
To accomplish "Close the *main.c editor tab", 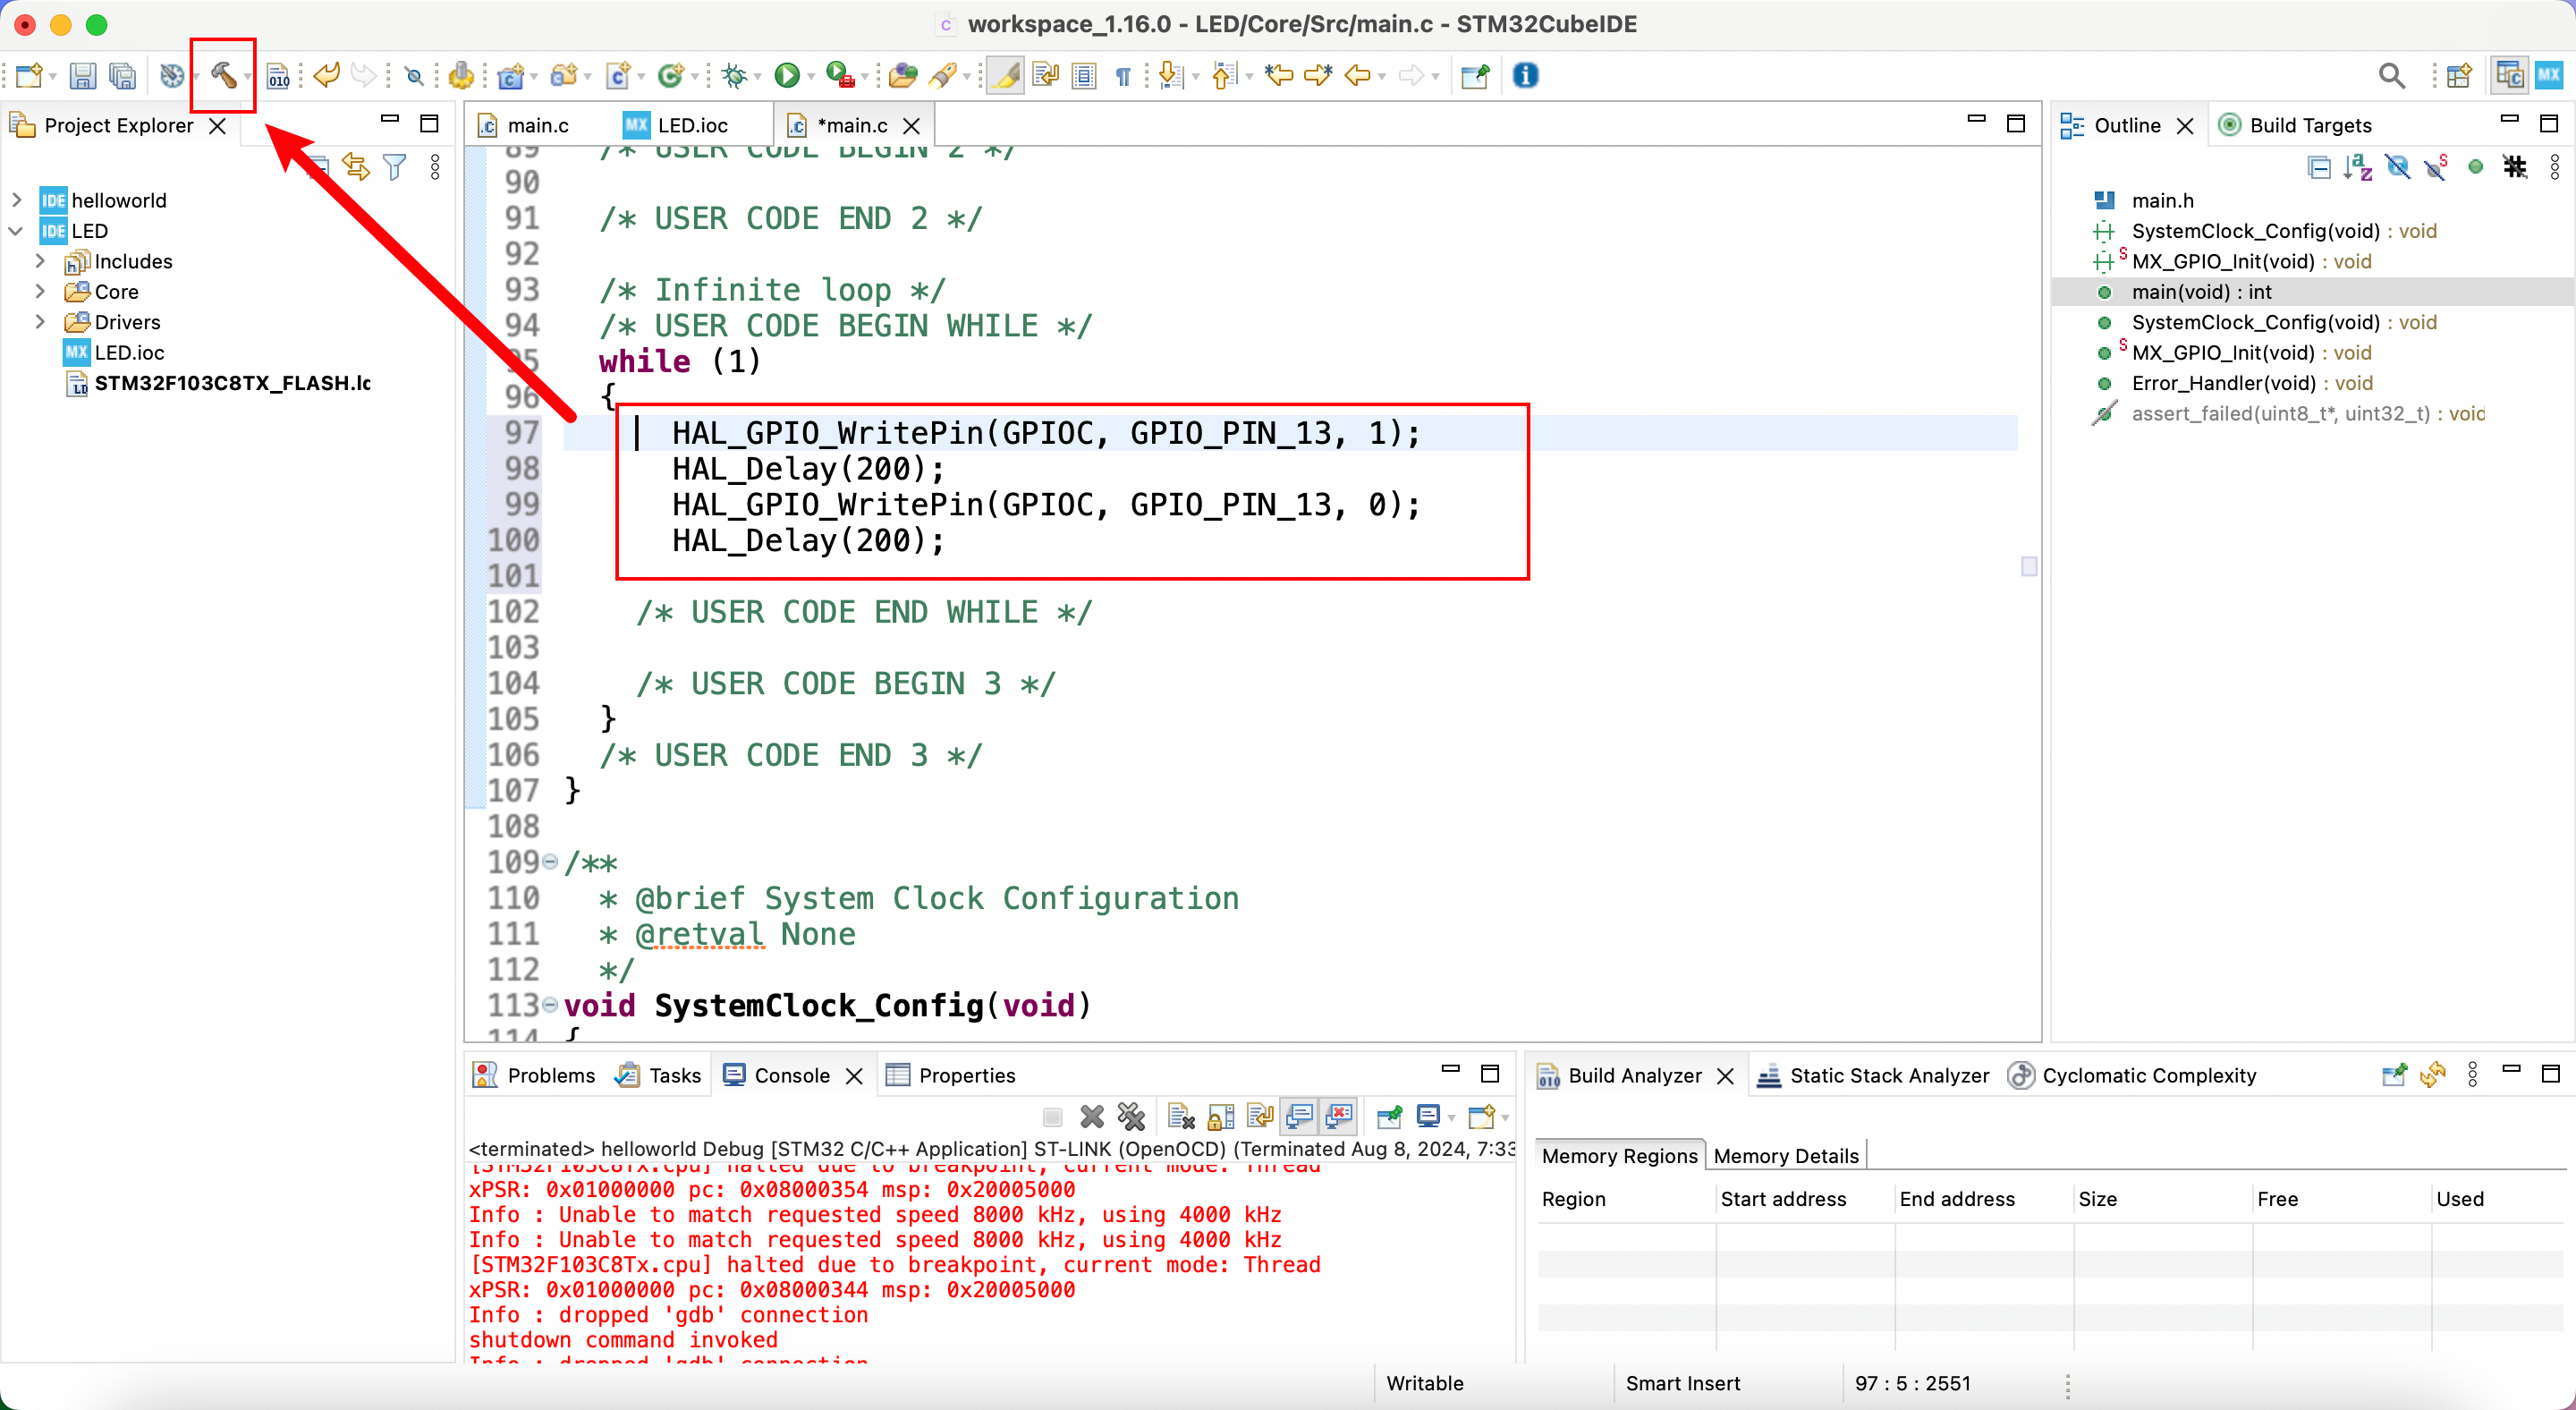I will 911,126.
